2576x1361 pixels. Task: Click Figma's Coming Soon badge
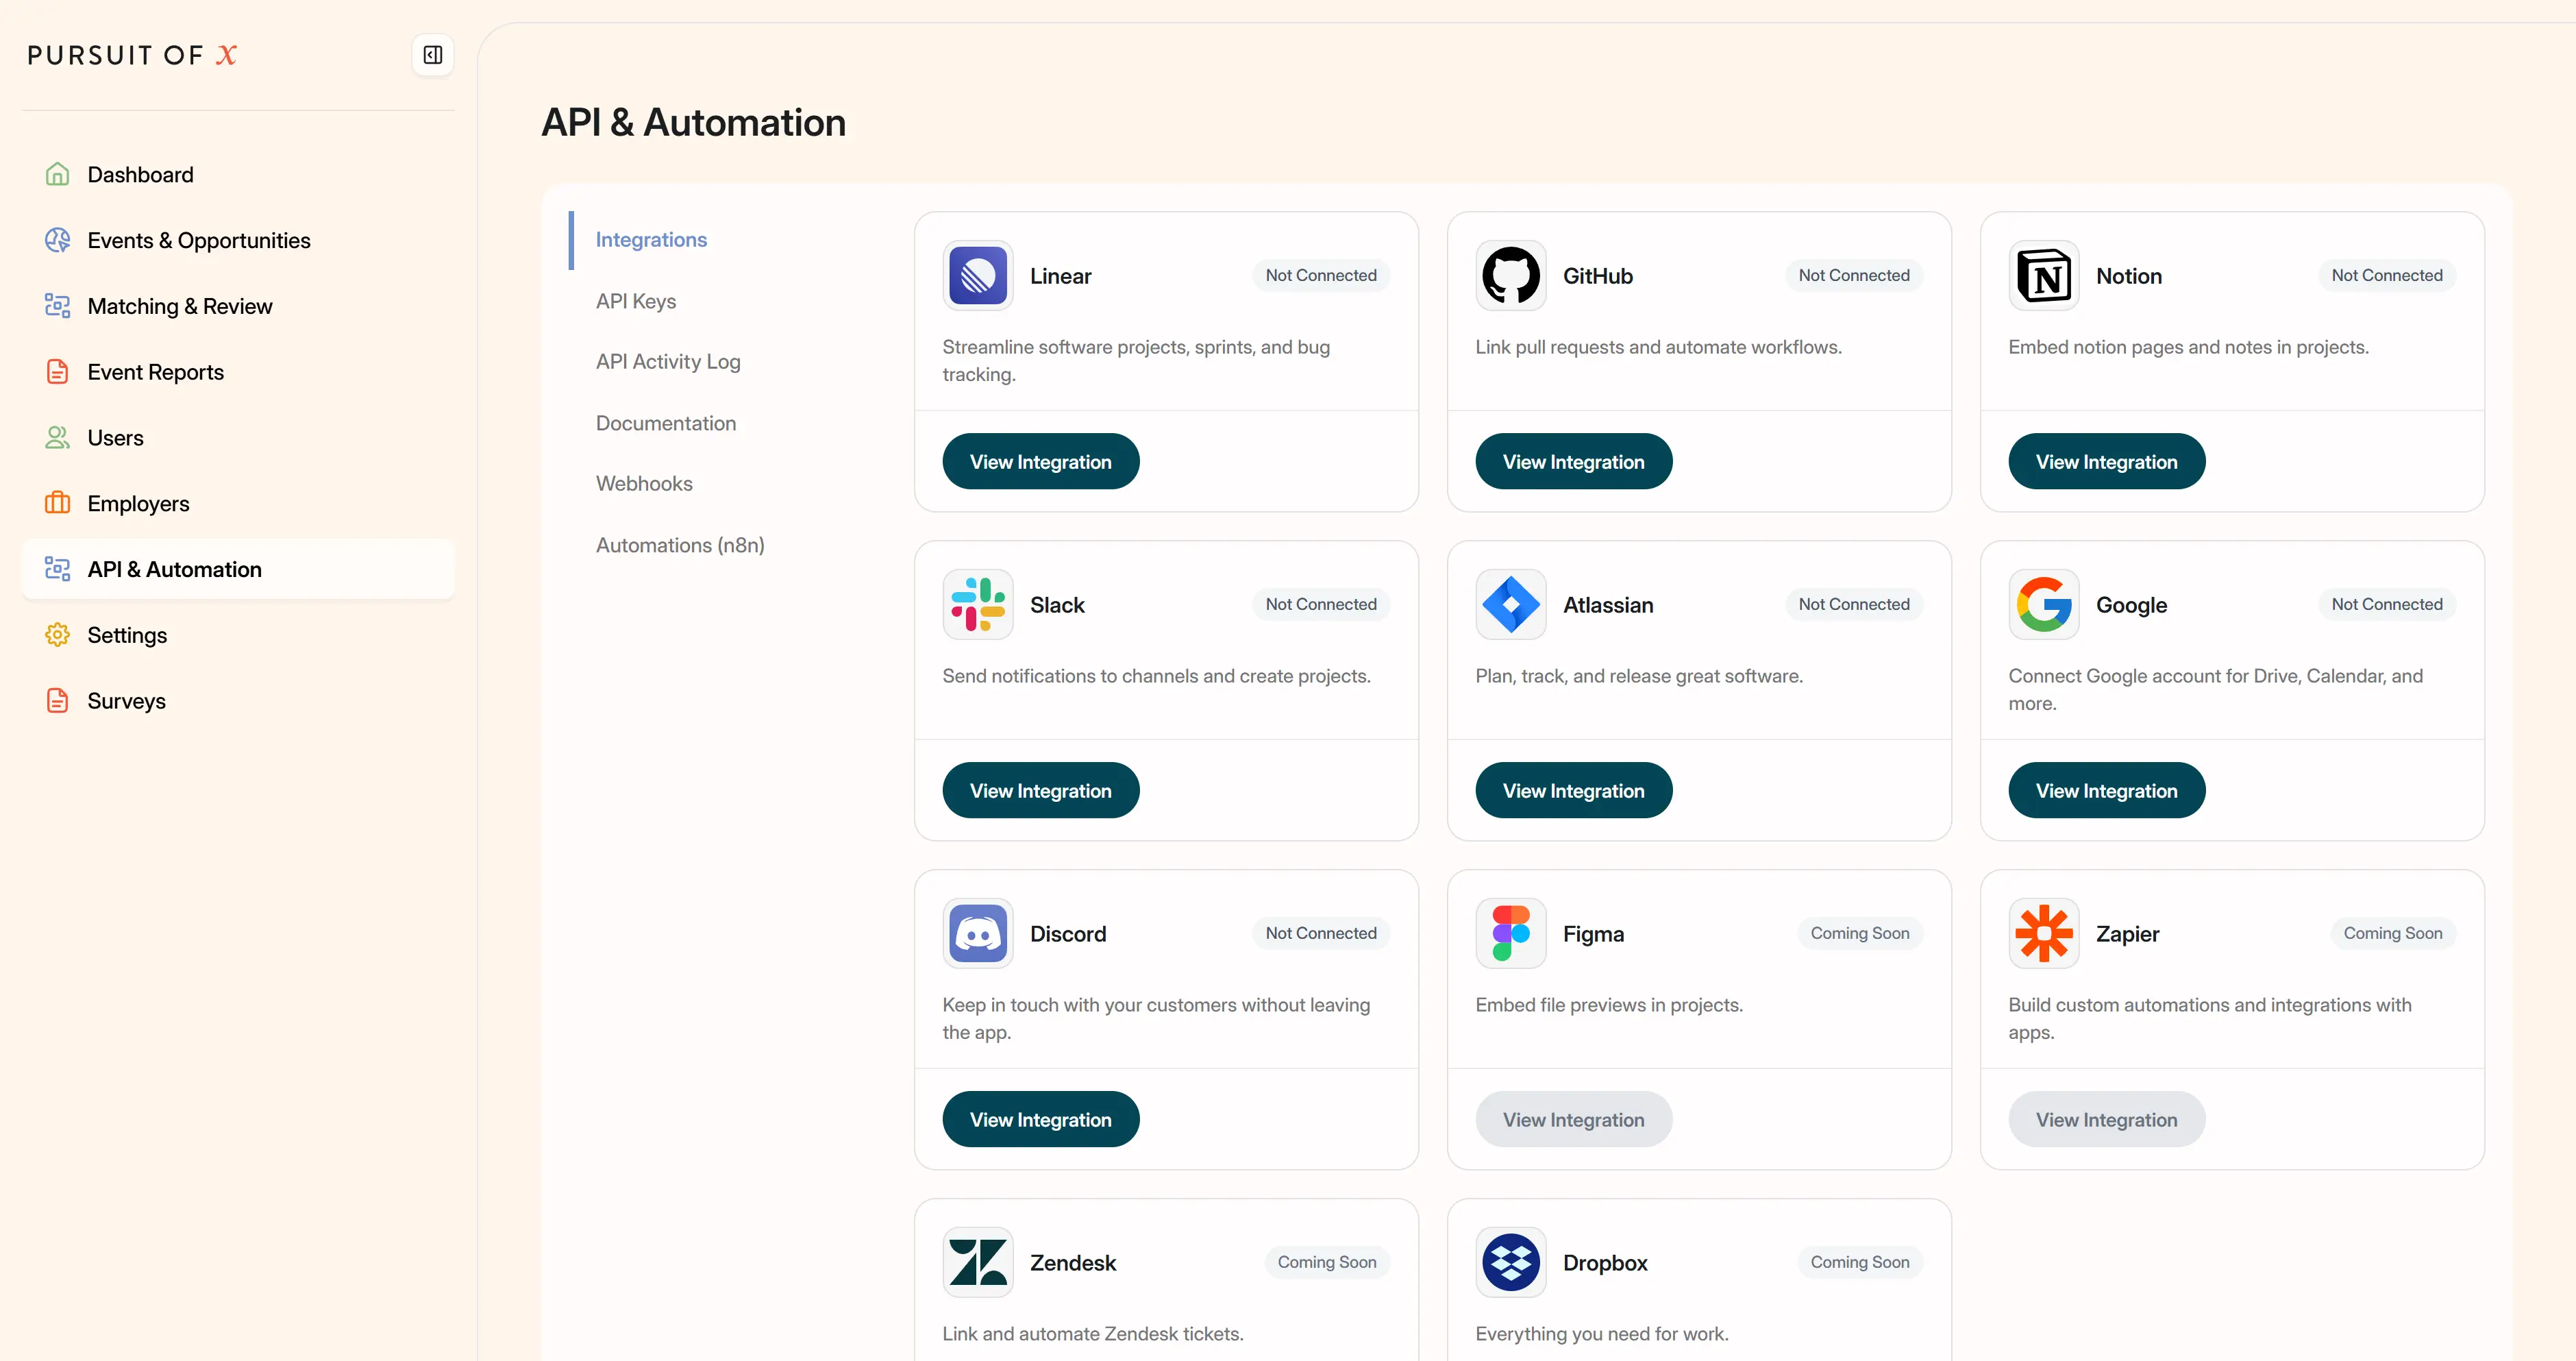(1860, 933)
